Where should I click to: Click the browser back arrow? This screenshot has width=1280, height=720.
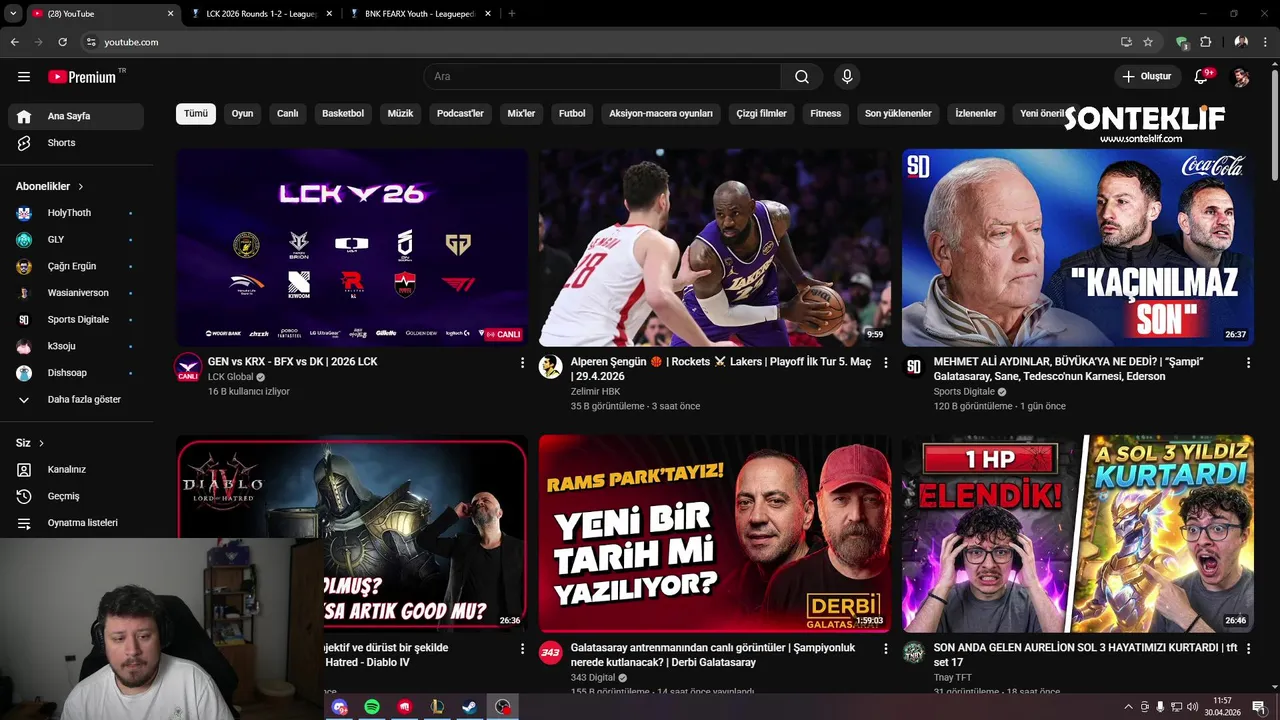(15, 42)
